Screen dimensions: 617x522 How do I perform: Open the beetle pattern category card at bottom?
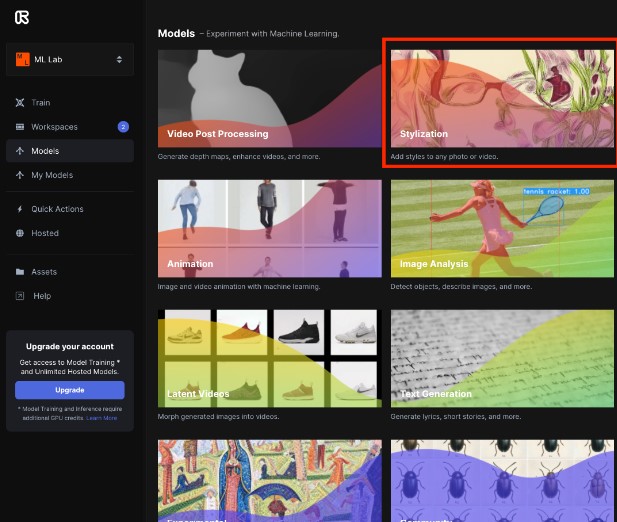pos(502,481)
